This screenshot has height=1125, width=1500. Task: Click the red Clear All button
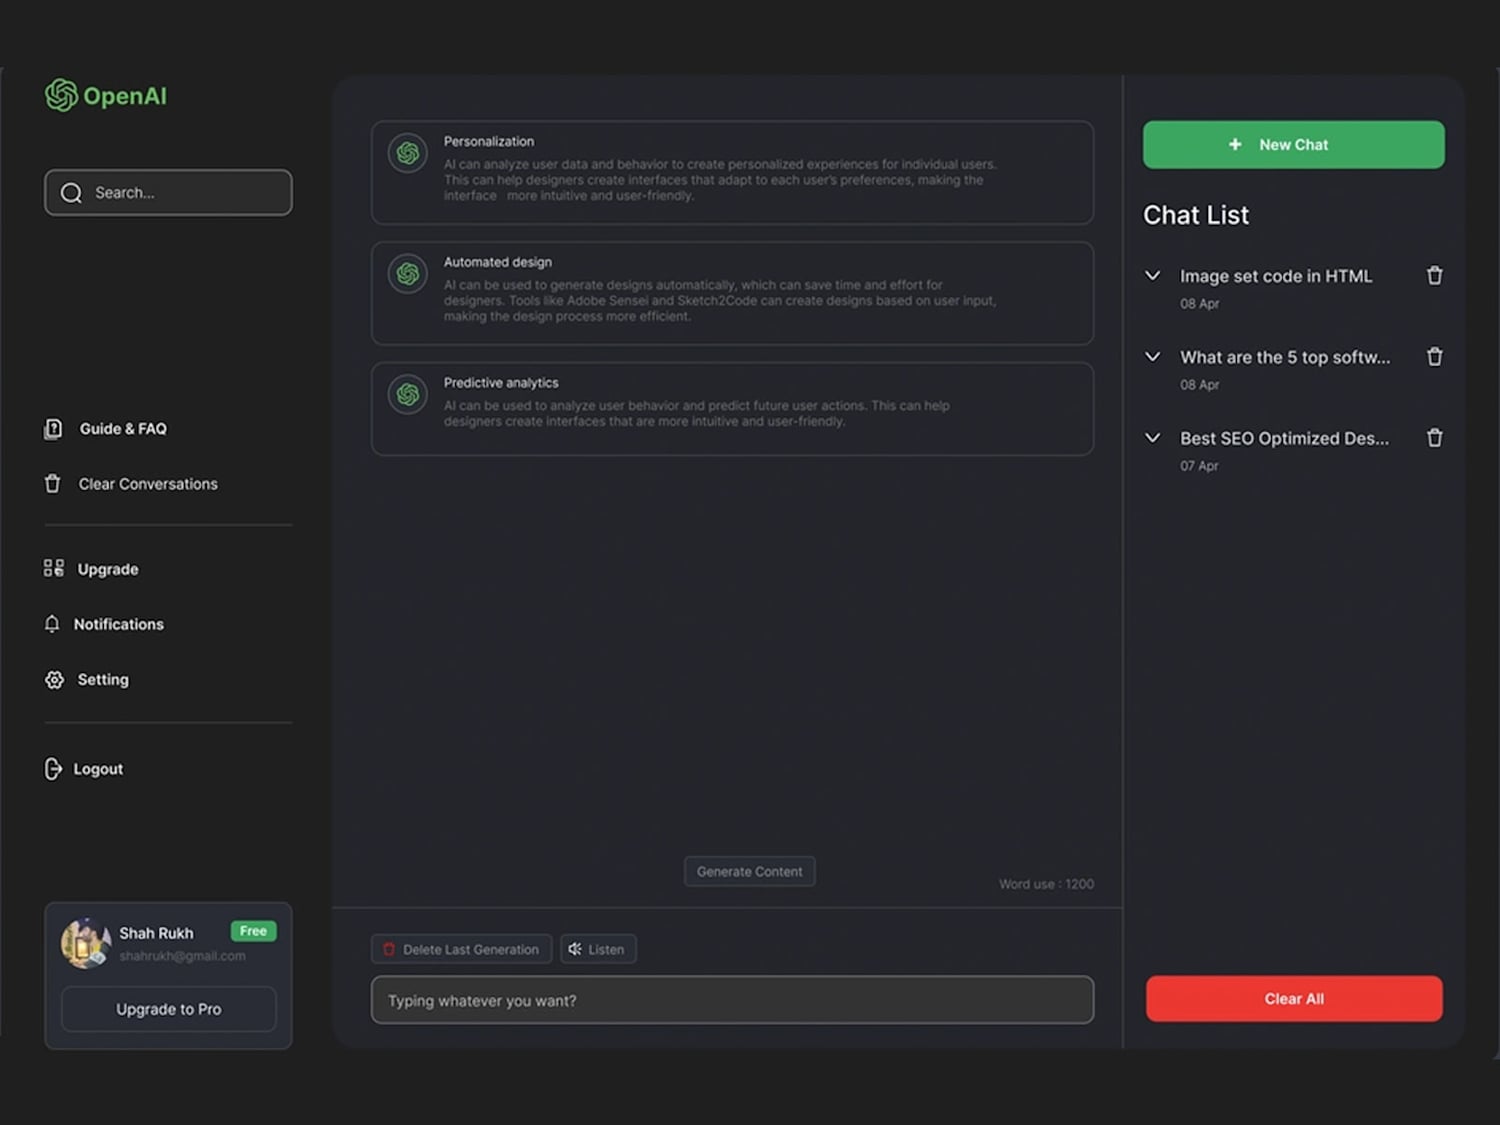[x=1294, y=999]
